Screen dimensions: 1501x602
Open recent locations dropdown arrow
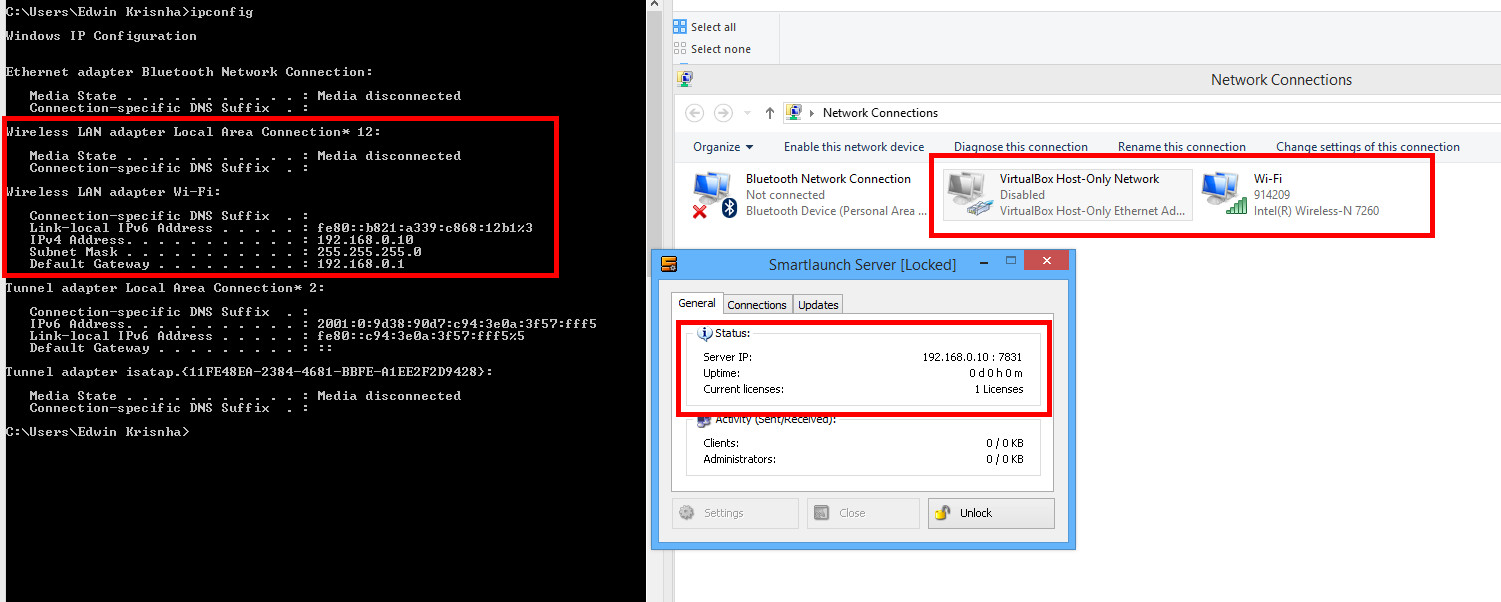[746, 113]
